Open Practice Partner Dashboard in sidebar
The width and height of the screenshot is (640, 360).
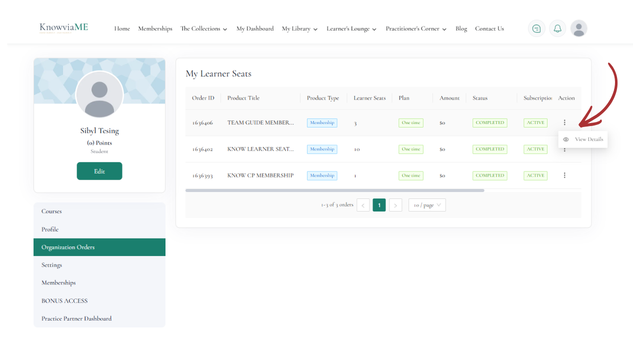(x=99, y=319)
